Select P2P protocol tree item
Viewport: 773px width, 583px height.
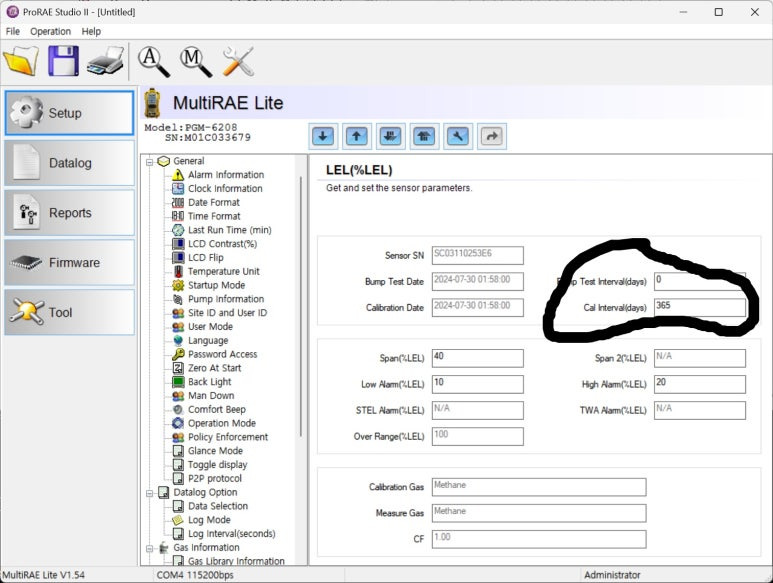[x=215, y=478]
